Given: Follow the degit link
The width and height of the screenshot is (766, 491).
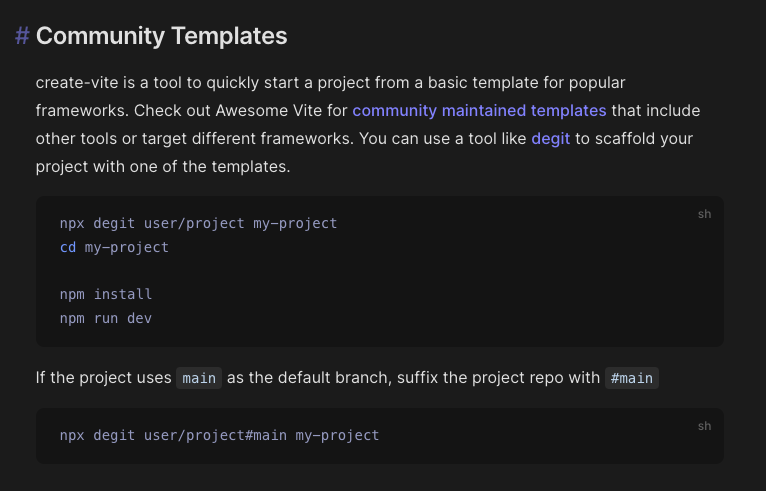Looking at the screenshot, I should 550,138.
